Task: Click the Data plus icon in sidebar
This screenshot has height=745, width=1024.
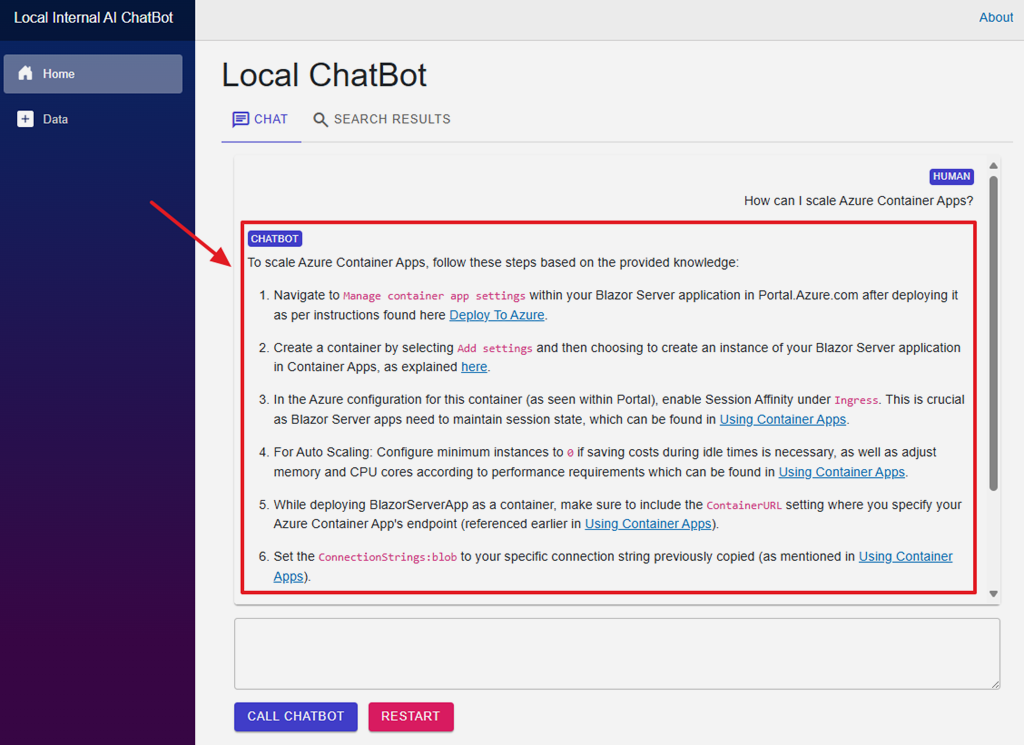Action: click(25, 119)
